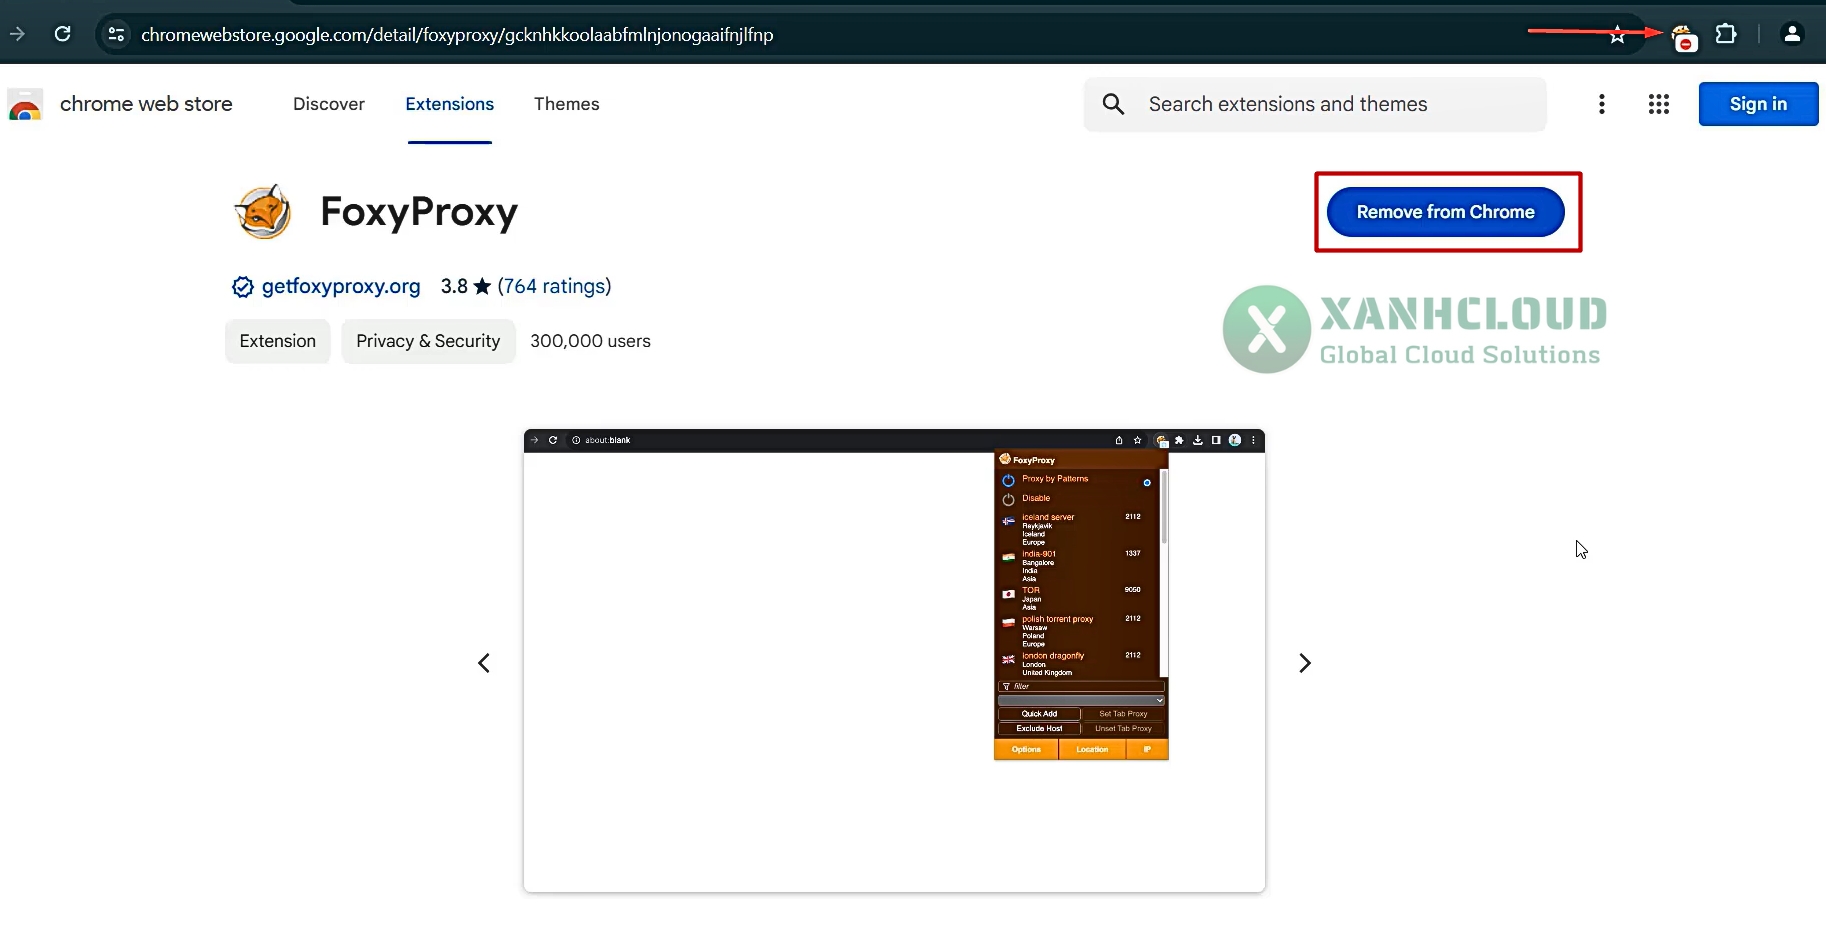Open the Themes tab
1826x926 pixels.
pyautogui.click(x=566, y=104)
